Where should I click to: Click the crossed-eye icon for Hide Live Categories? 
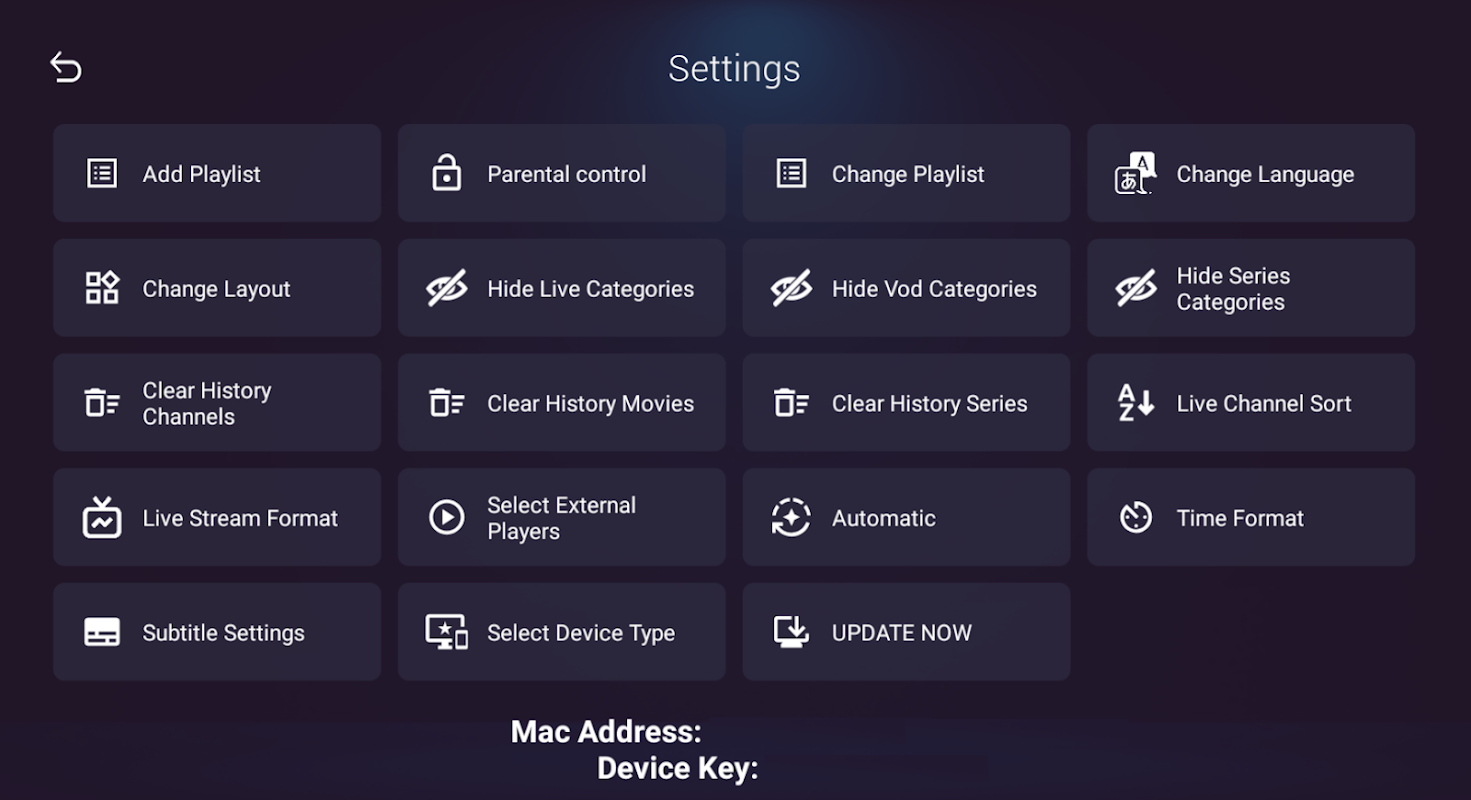tap(446, 288)
